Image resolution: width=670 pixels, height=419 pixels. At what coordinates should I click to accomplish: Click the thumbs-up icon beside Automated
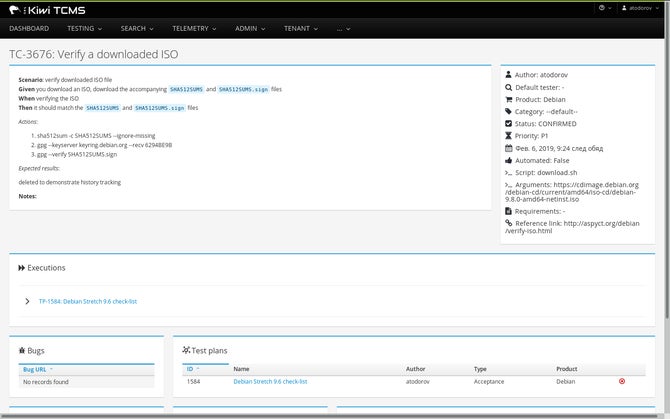[508, 161]
